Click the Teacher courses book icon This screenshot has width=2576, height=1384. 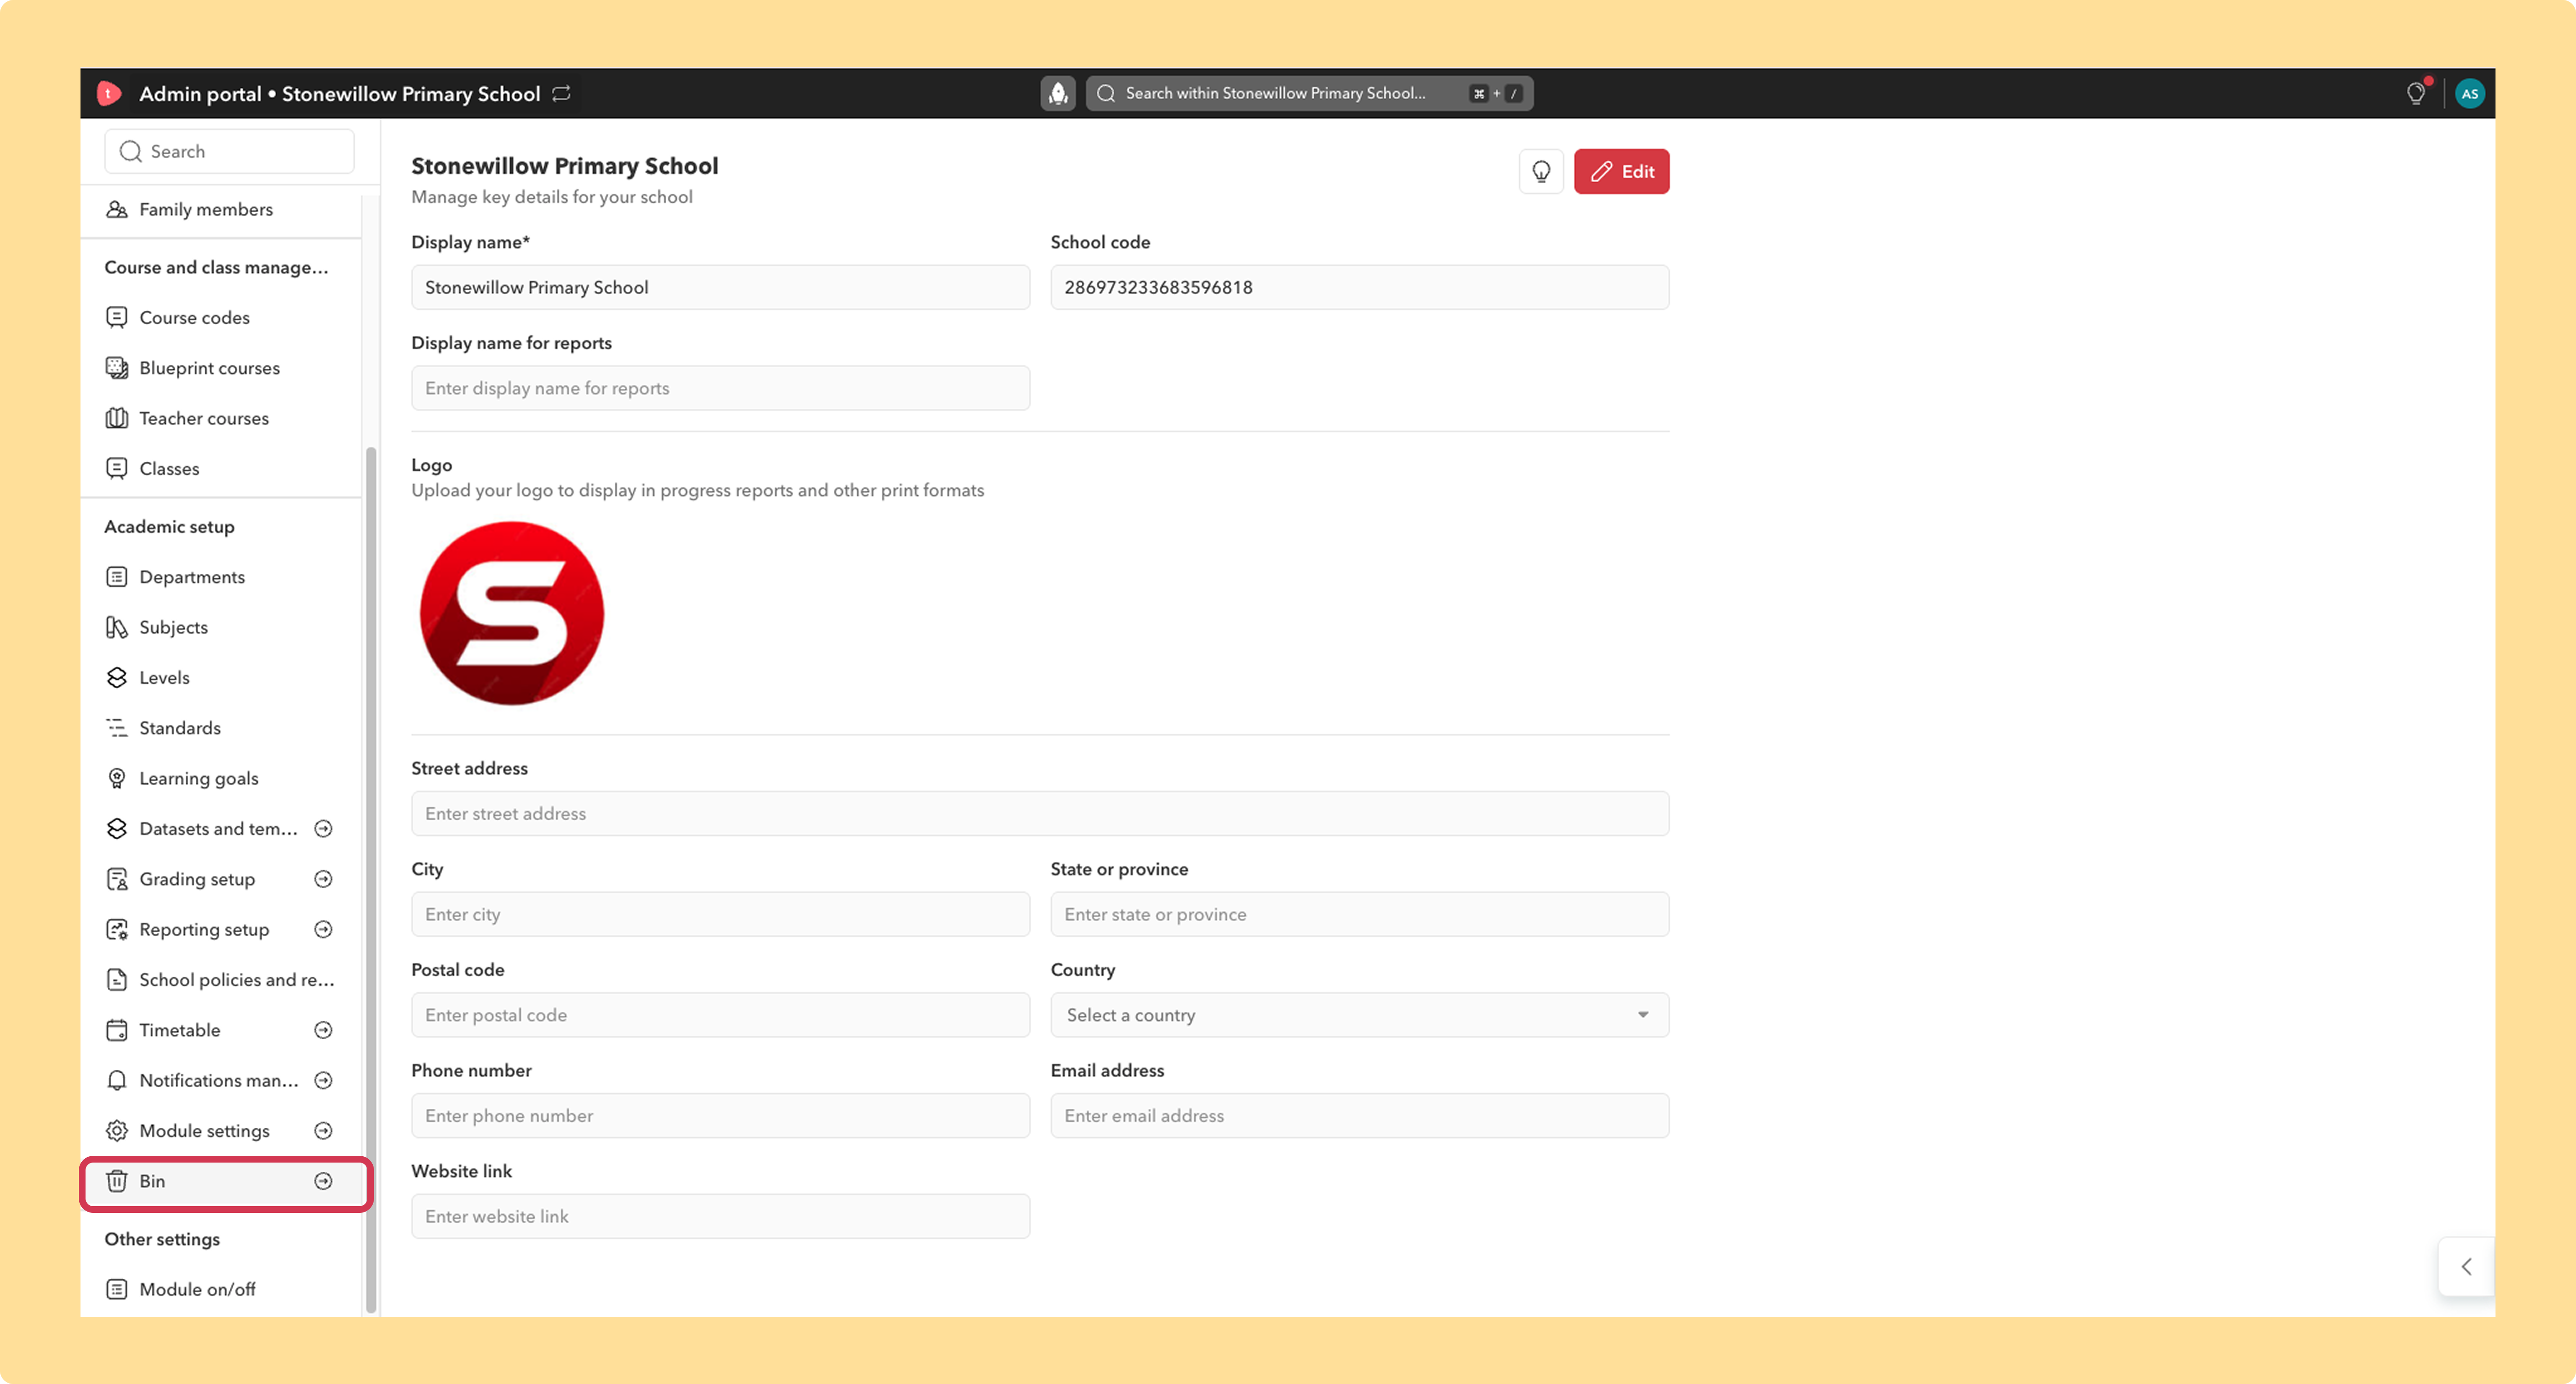(x=117, y=418)
